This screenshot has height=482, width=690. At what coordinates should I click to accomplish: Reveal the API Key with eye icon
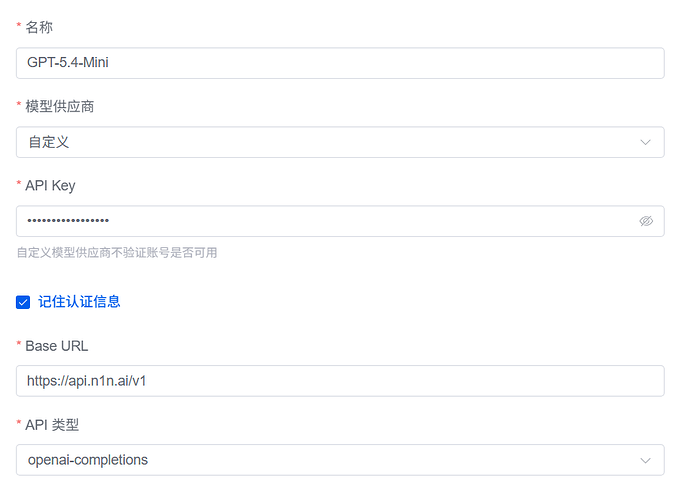(x=646, y=221)
